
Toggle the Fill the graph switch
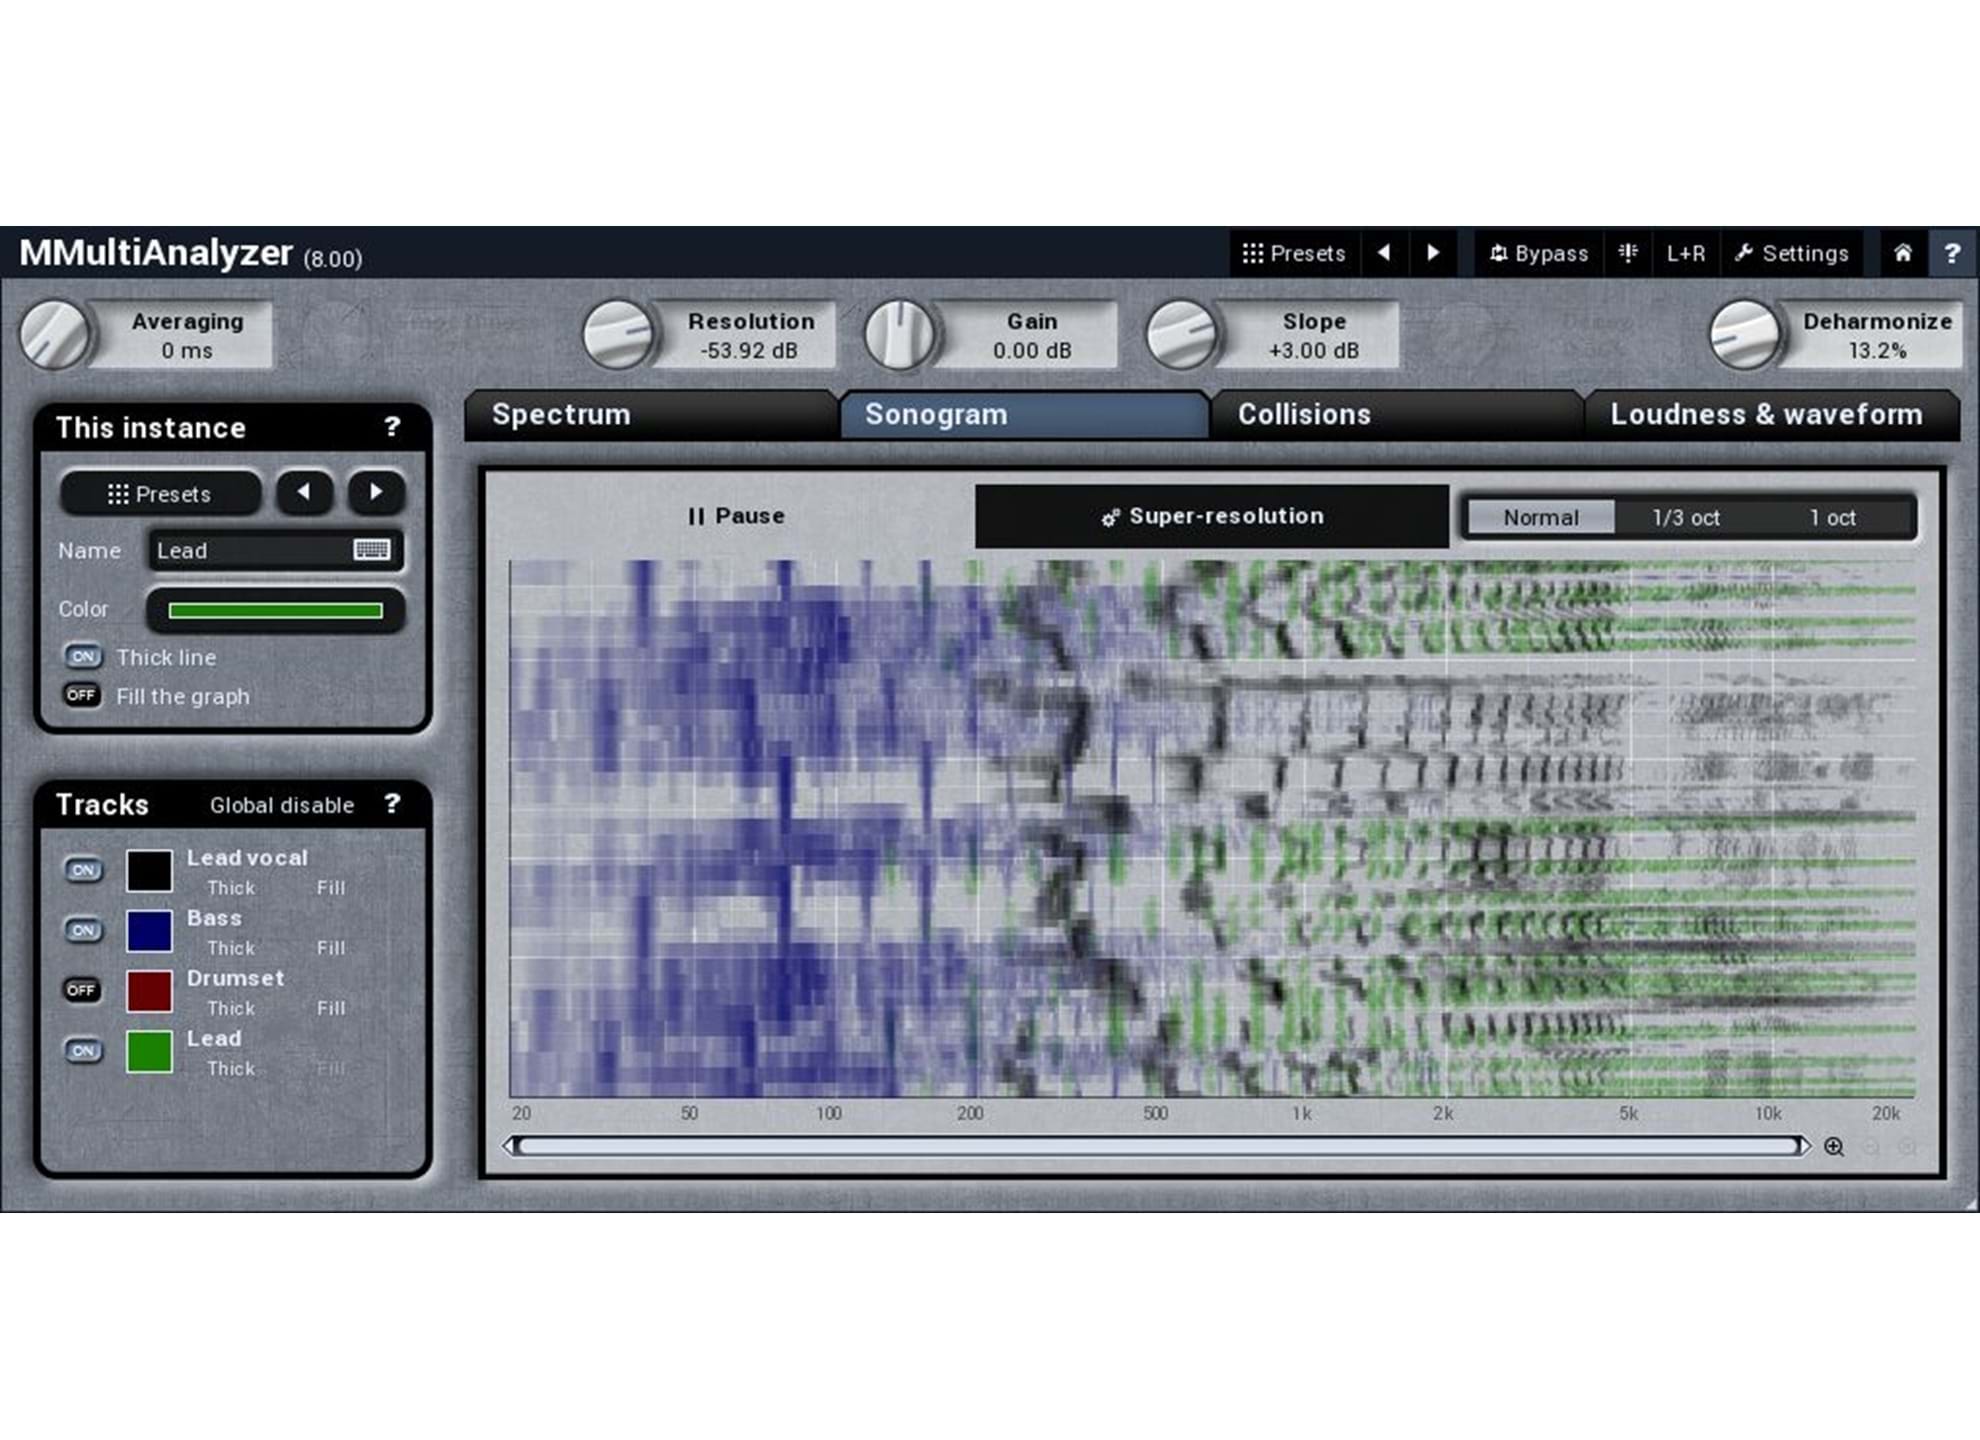pos(82,695)
